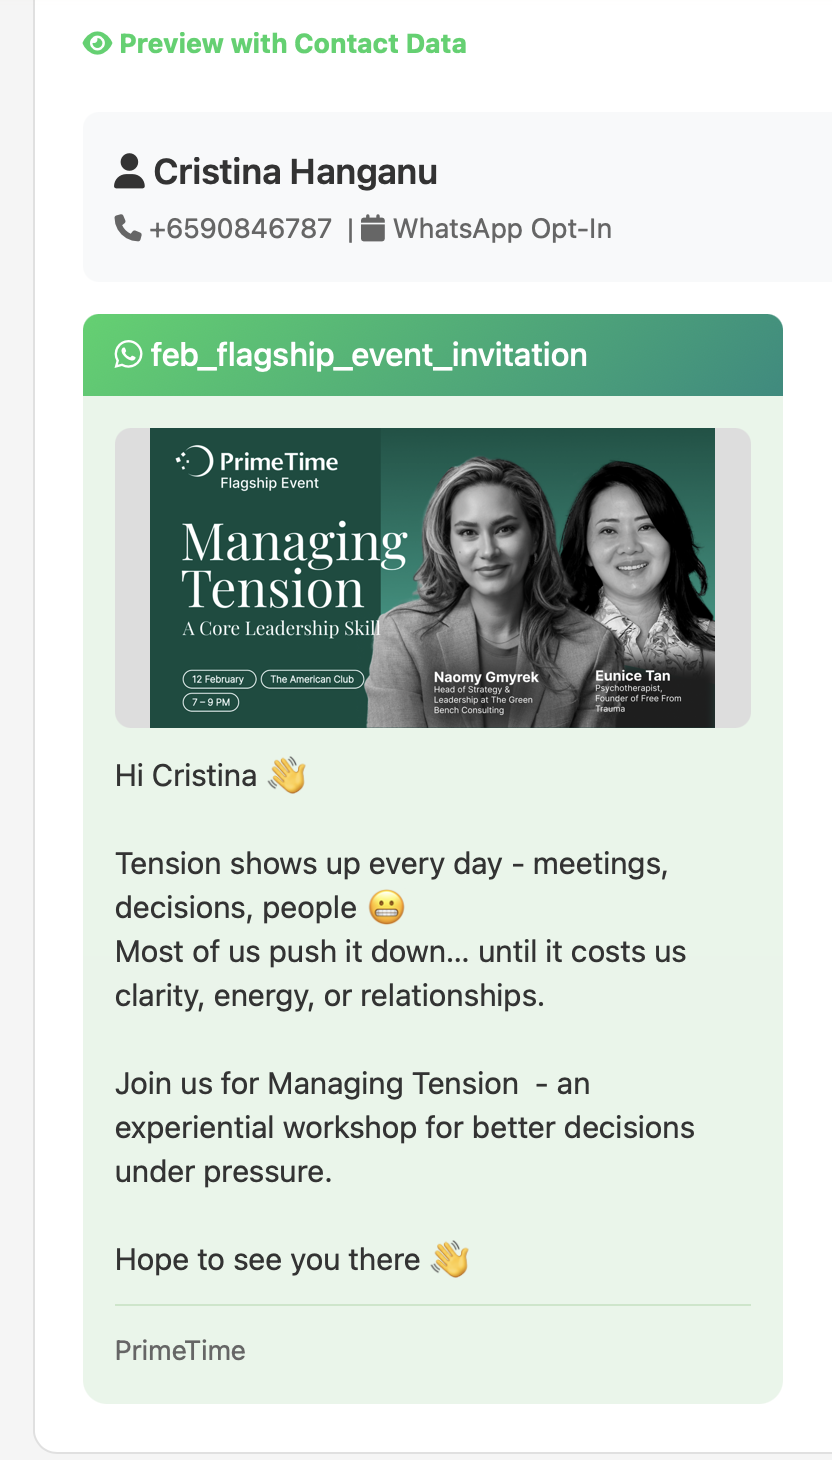Click the grimacing face emoji in the message
Image resolution: width=832 pixels, height=1460 pixels.
[x=386, y=908]
